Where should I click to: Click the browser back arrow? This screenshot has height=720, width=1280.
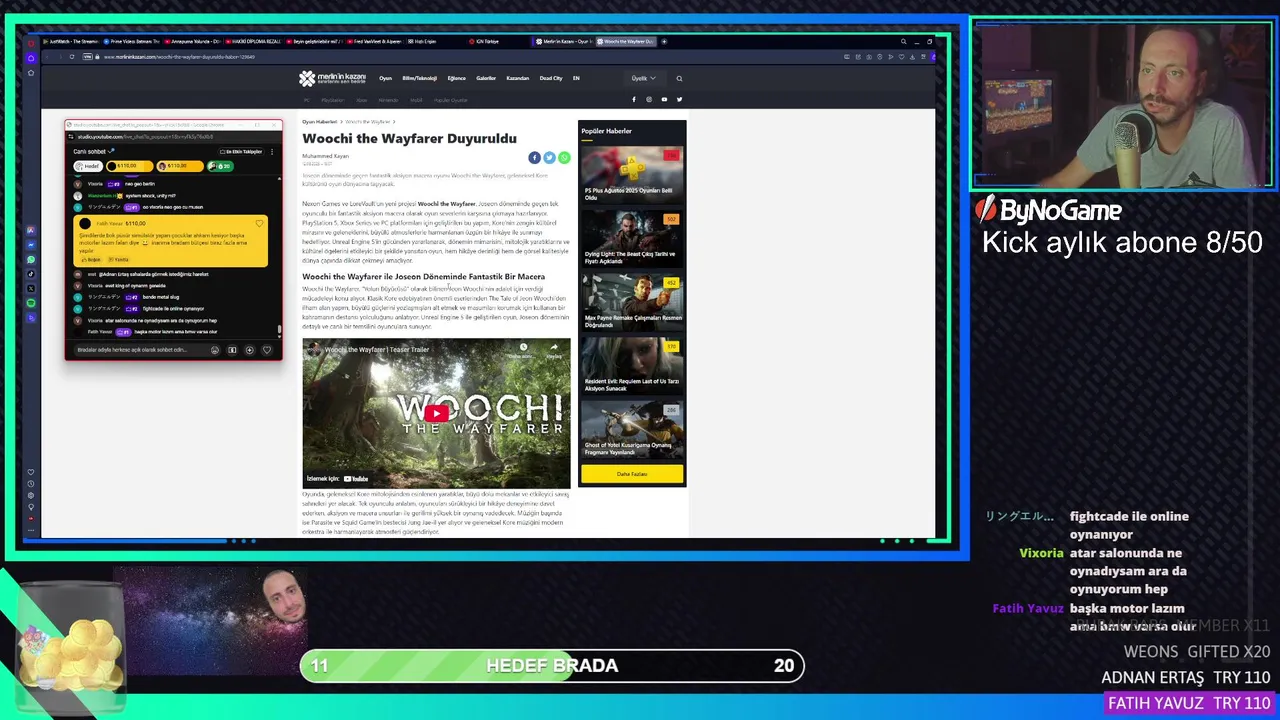coord(45,56)
